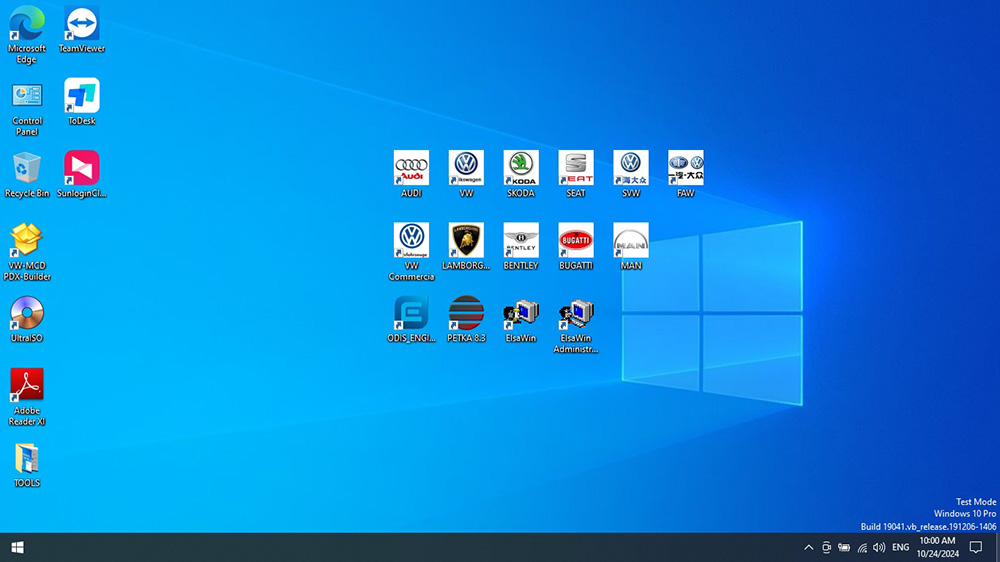Open the Action Center notifications

point(976,547)
